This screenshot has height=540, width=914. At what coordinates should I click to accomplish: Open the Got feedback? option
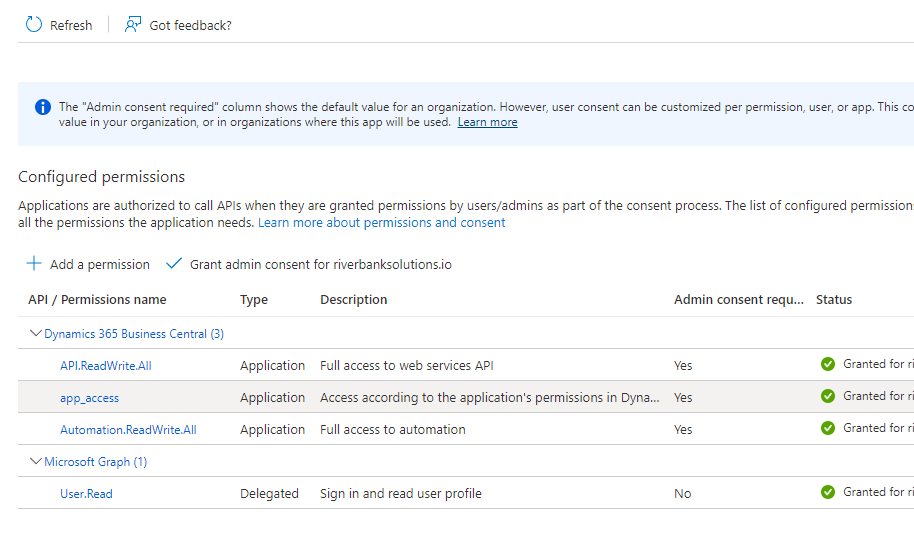(x=190, y=26)
